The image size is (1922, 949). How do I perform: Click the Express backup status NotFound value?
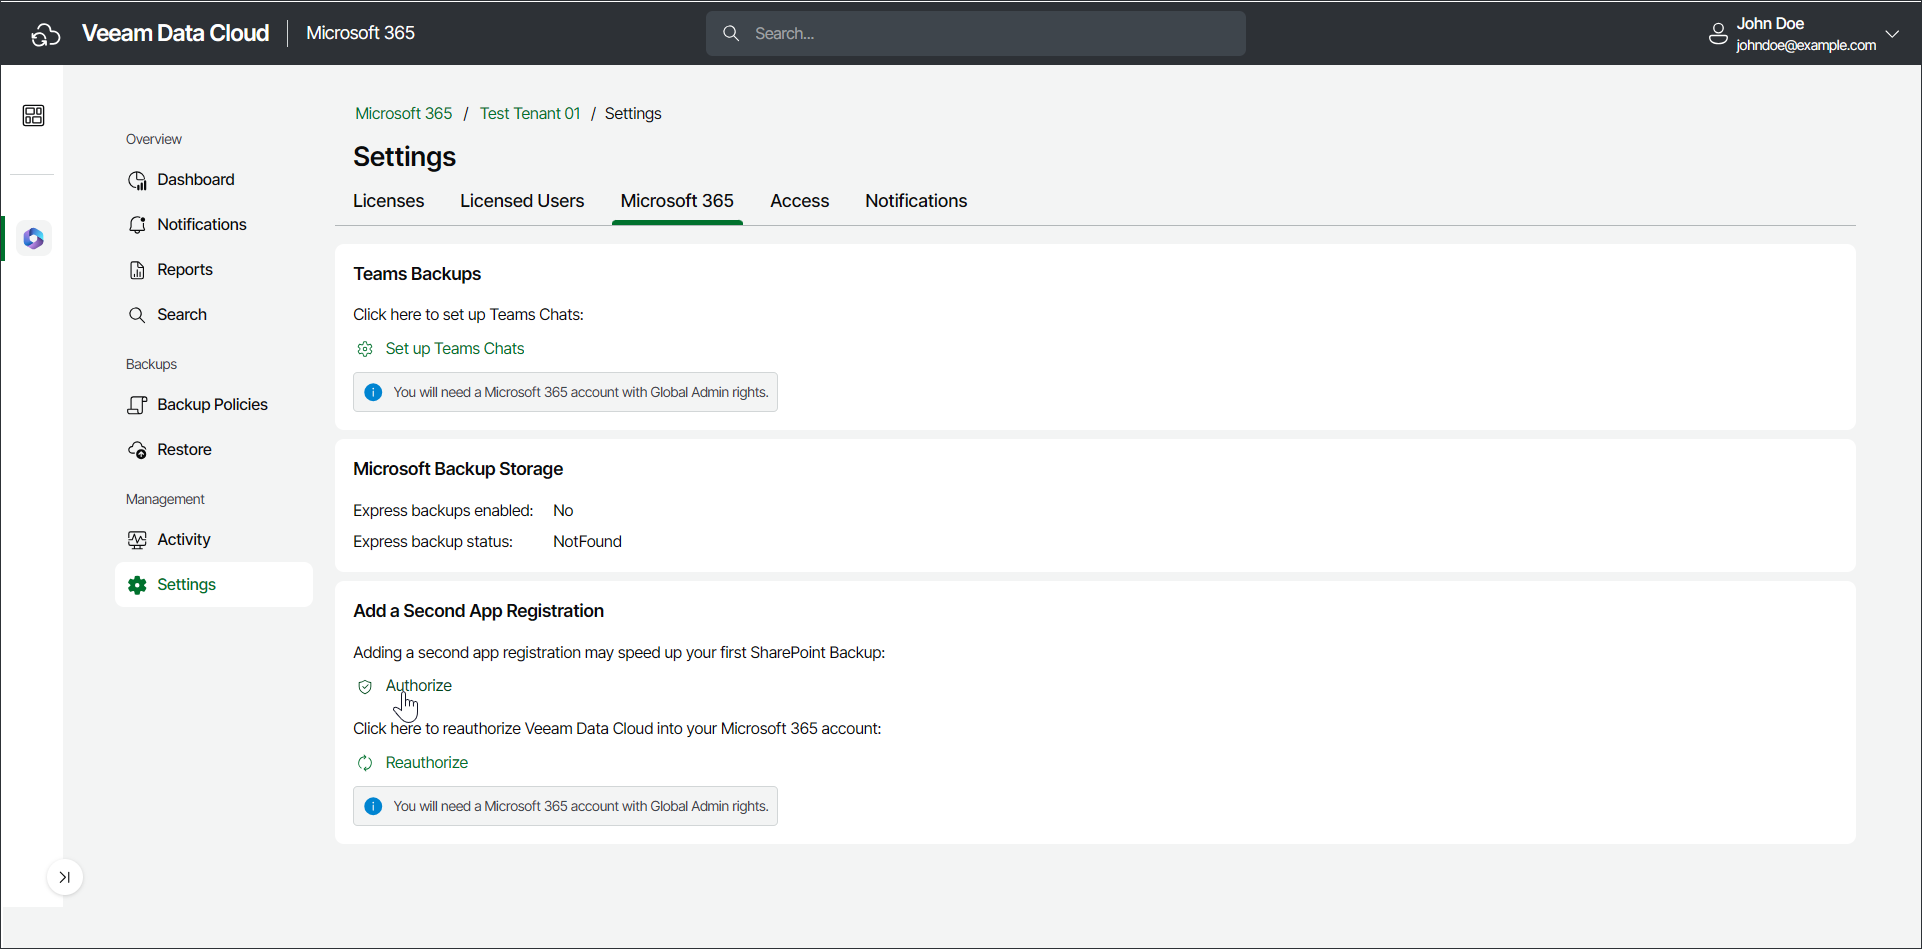(x=587, y=542)
